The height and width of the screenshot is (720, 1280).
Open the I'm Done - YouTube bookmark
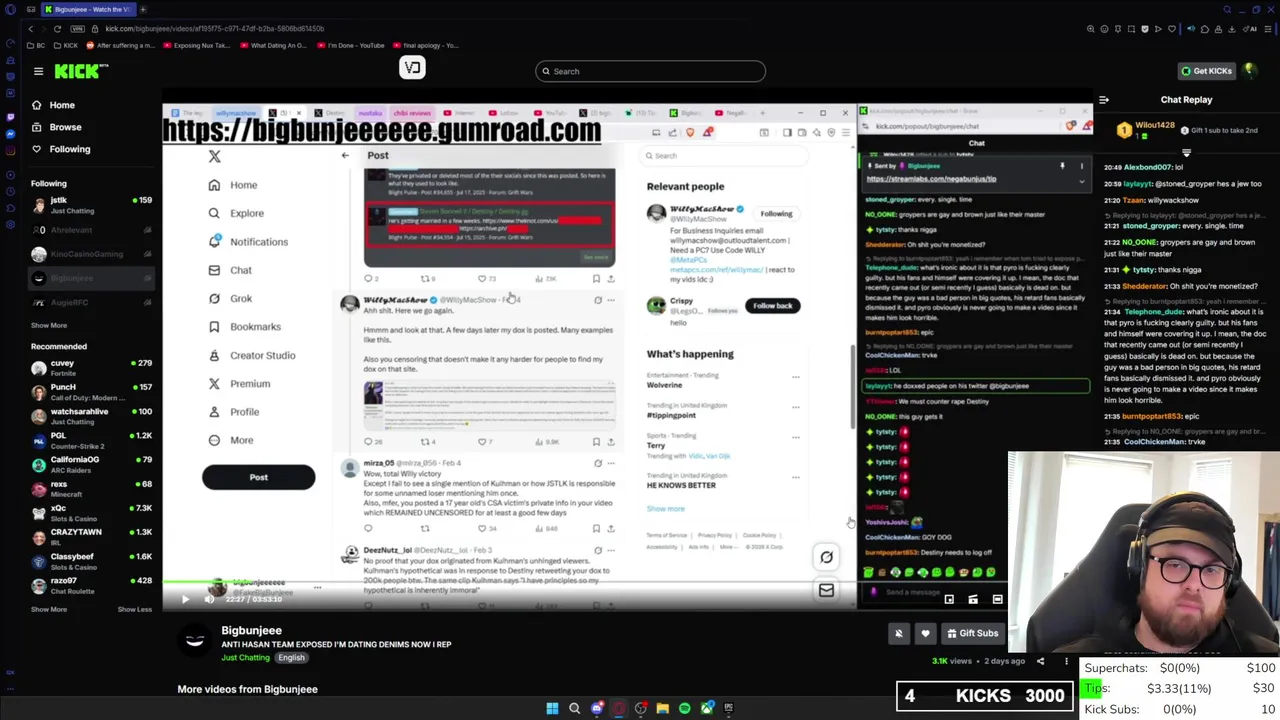353,46
